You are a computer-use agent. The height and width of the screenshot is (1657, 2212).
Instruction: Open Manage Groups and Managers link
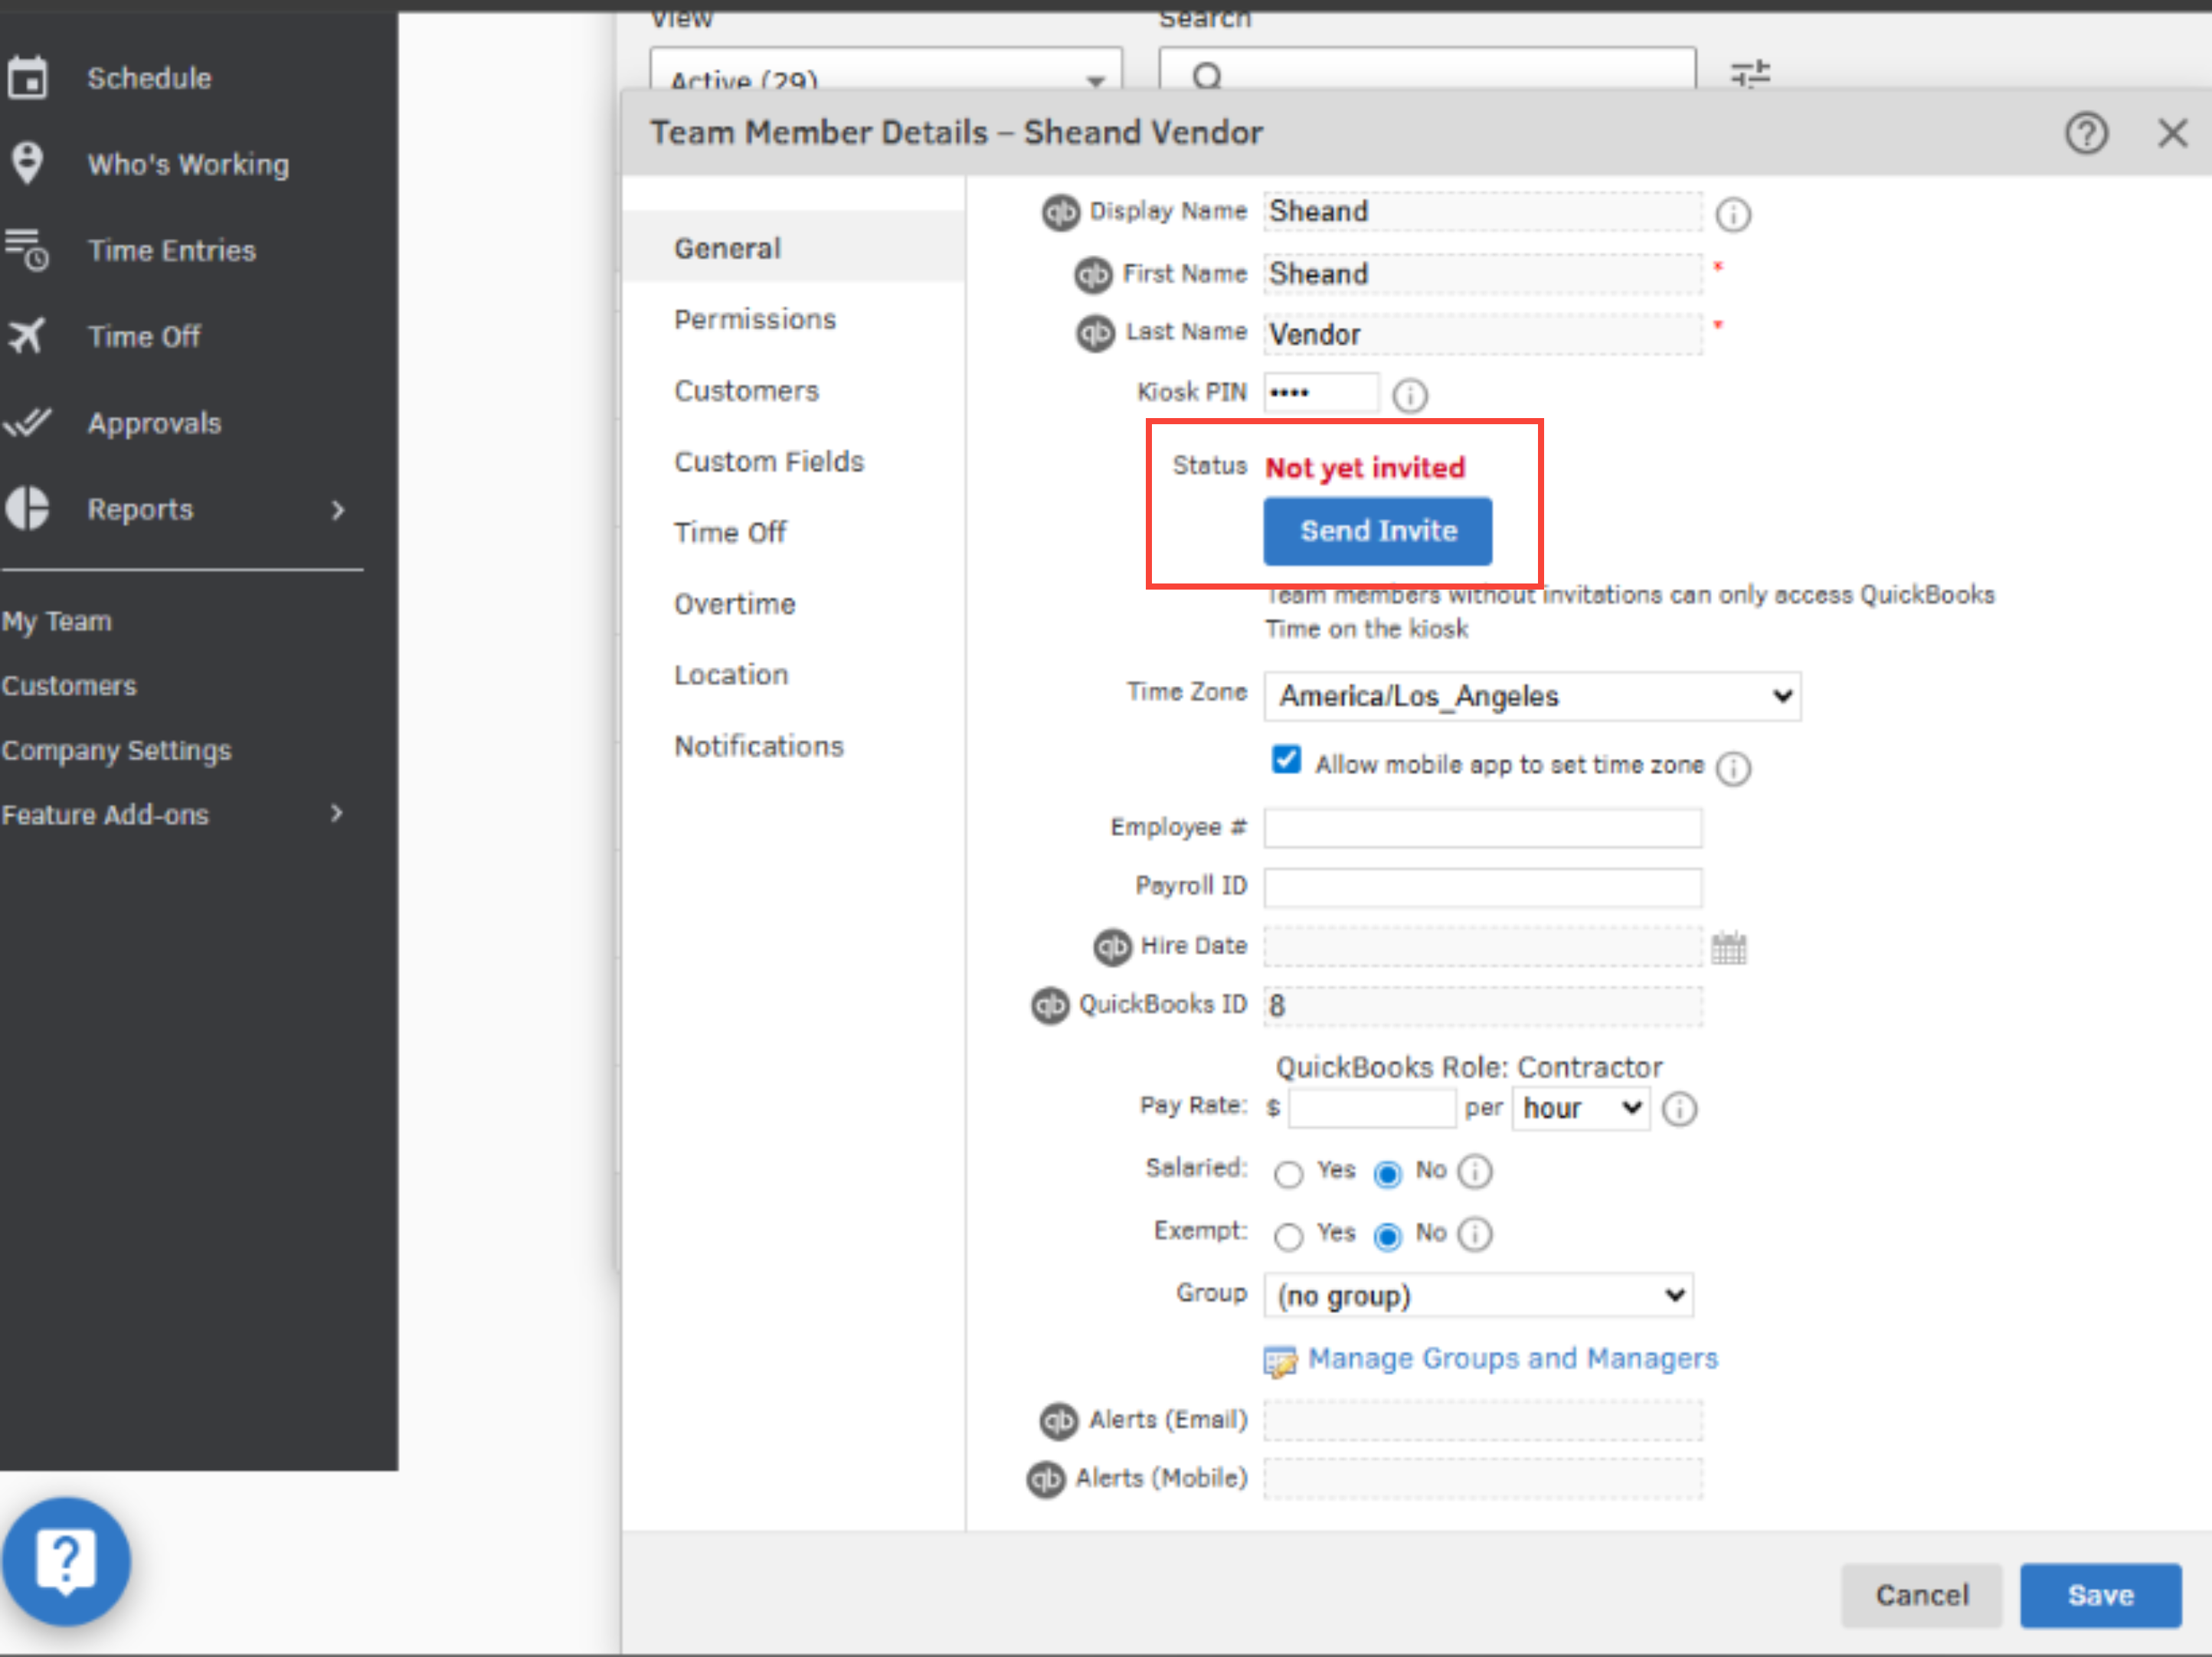coord(1513,1359)
